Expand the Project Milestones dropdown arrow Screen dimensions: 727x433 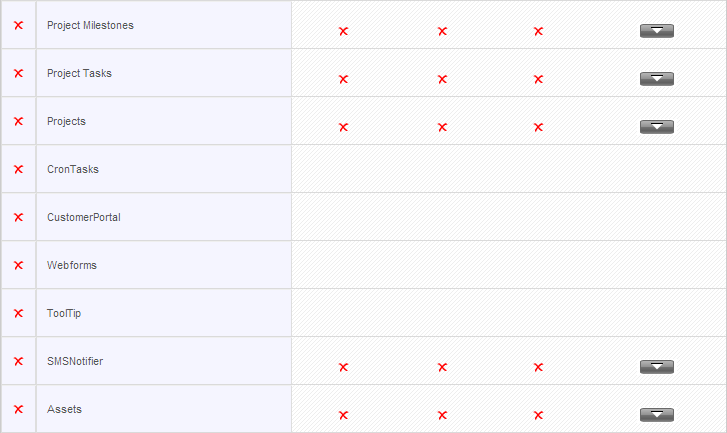pyautogui.click(x=657, y=31)
